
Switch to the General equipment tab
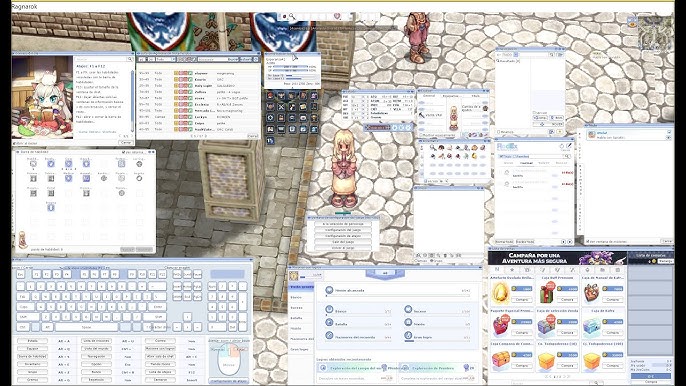[x=429, y=95]
